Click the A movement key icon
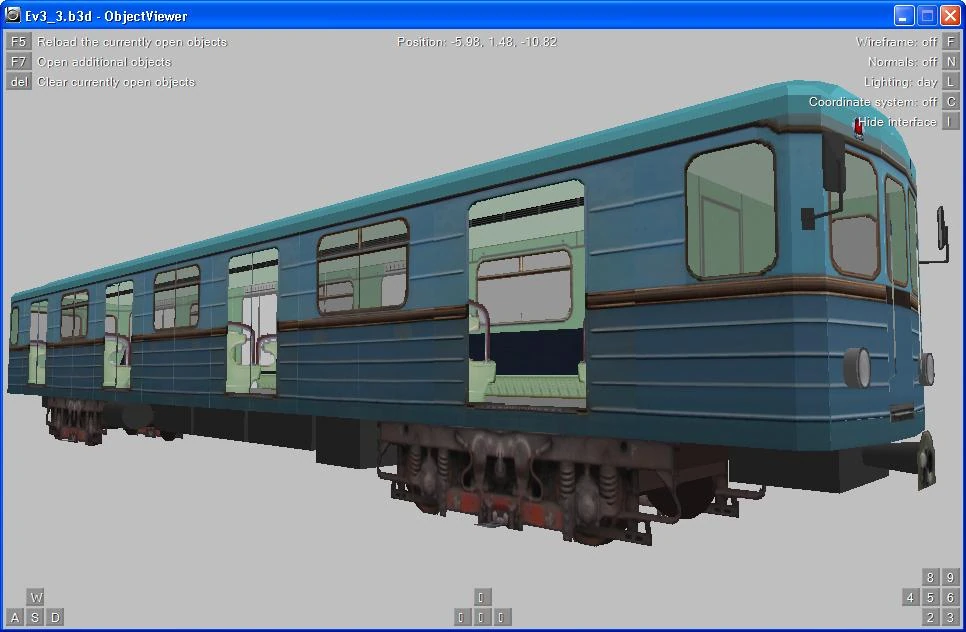This screenshot has width=966, height=632. click(15, 617)
